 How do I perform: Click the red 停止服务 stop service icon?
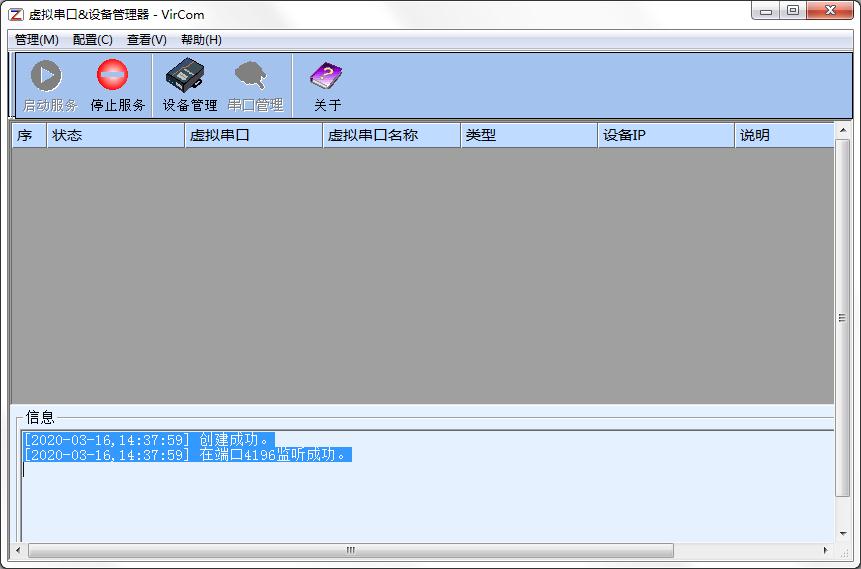coord(113,74)
